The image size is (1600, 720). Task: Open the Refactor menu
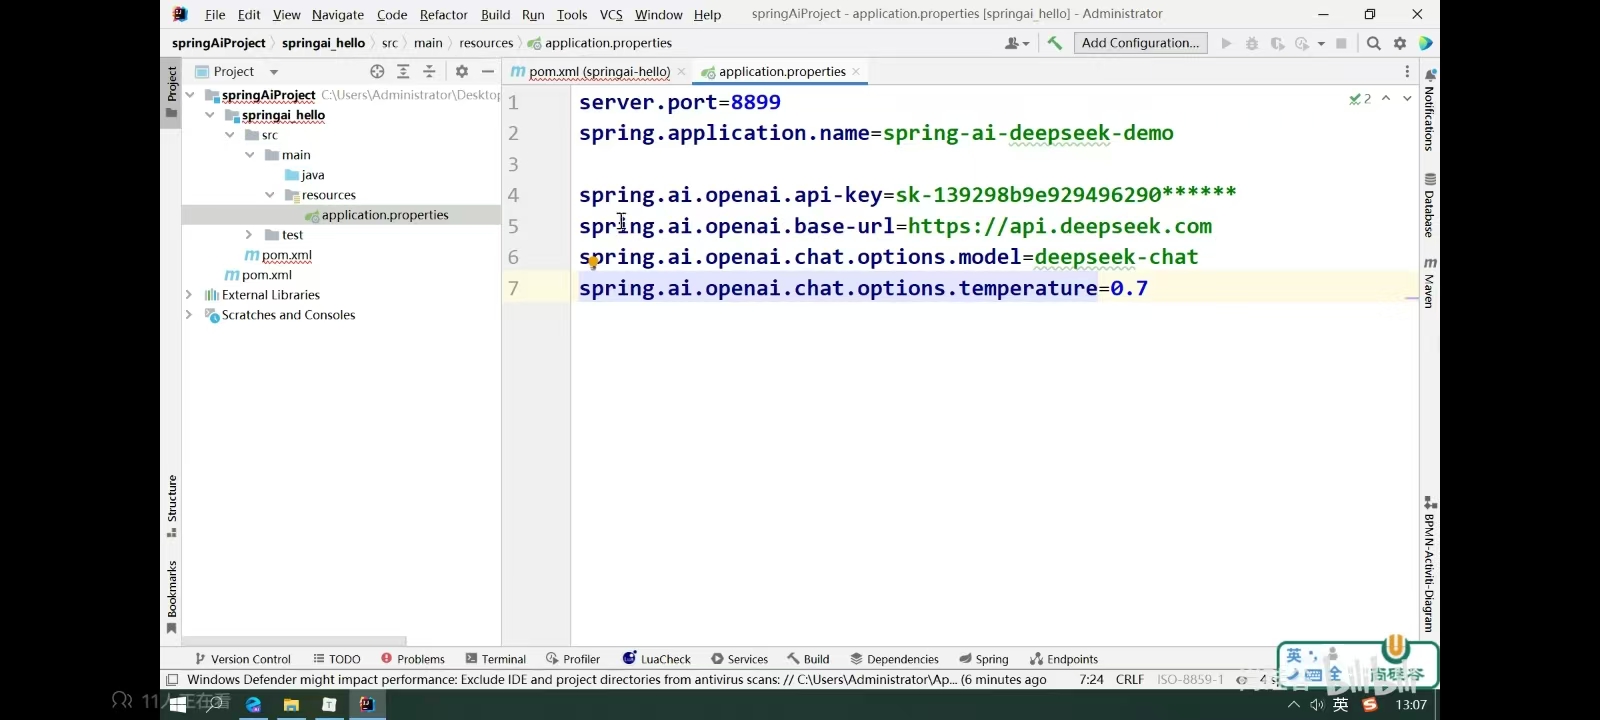point(444,15)
